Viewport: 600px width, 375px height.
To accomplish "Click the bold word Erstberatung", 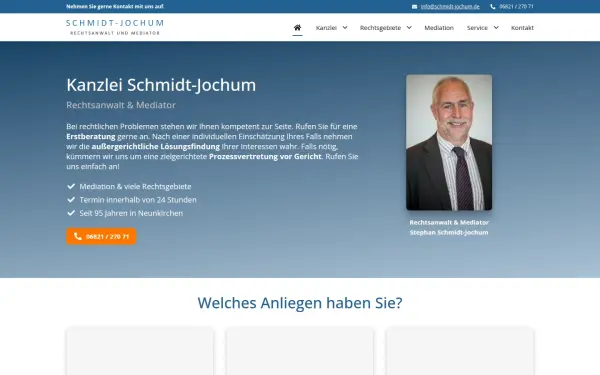I will pos(91,137).
